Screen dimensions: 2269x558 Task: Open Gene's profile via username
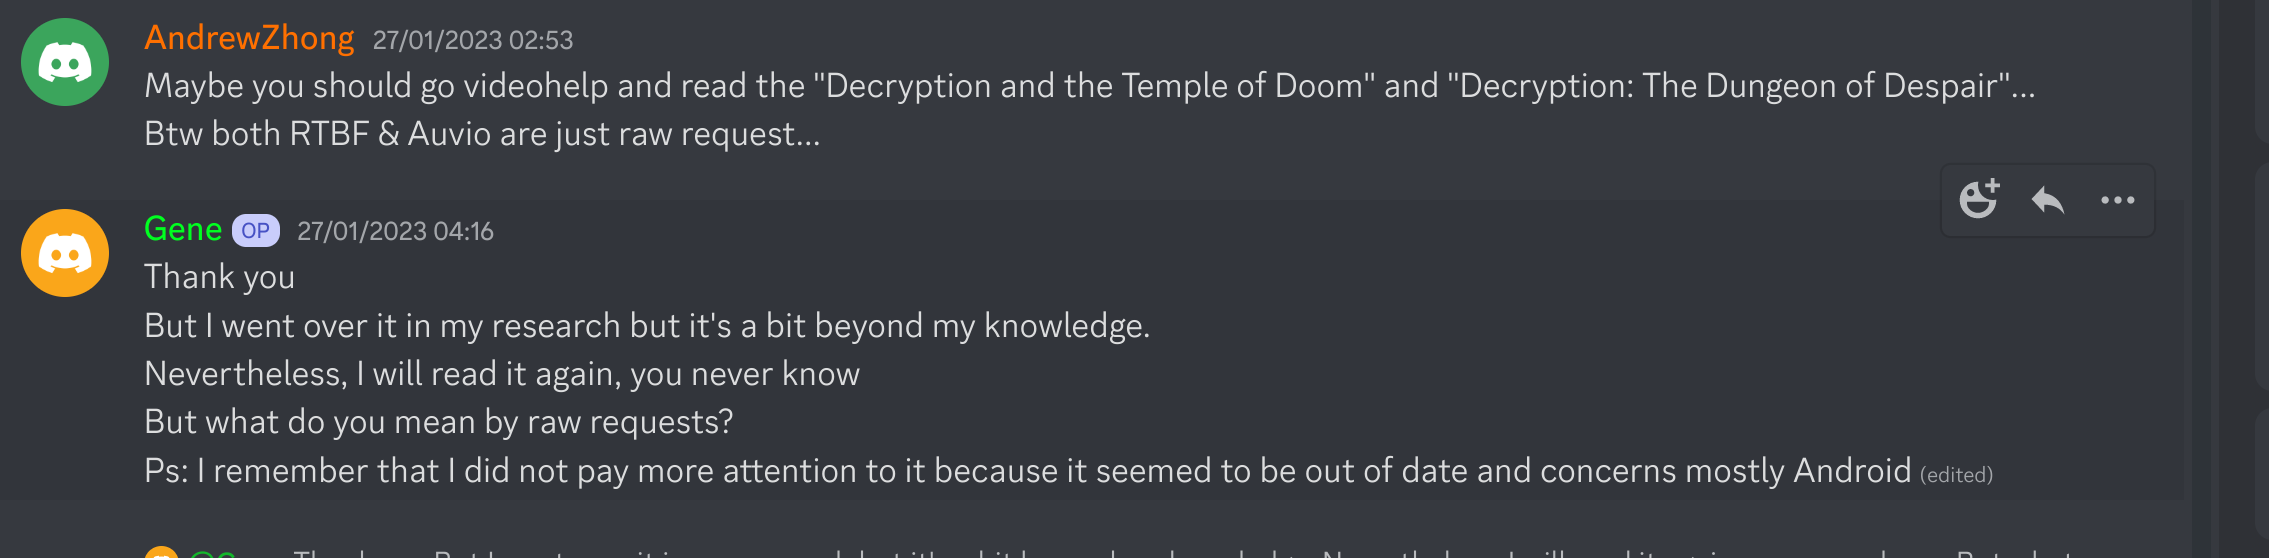[183, 229]
